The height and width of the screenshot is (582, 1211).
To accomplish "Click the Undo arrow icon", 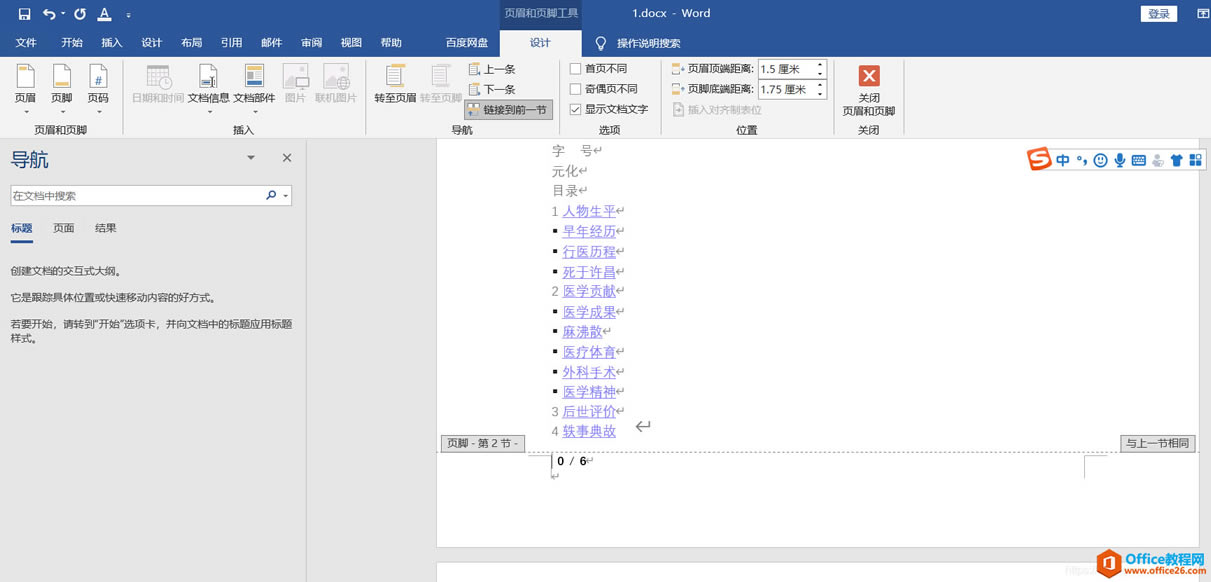I will point(49,14).
